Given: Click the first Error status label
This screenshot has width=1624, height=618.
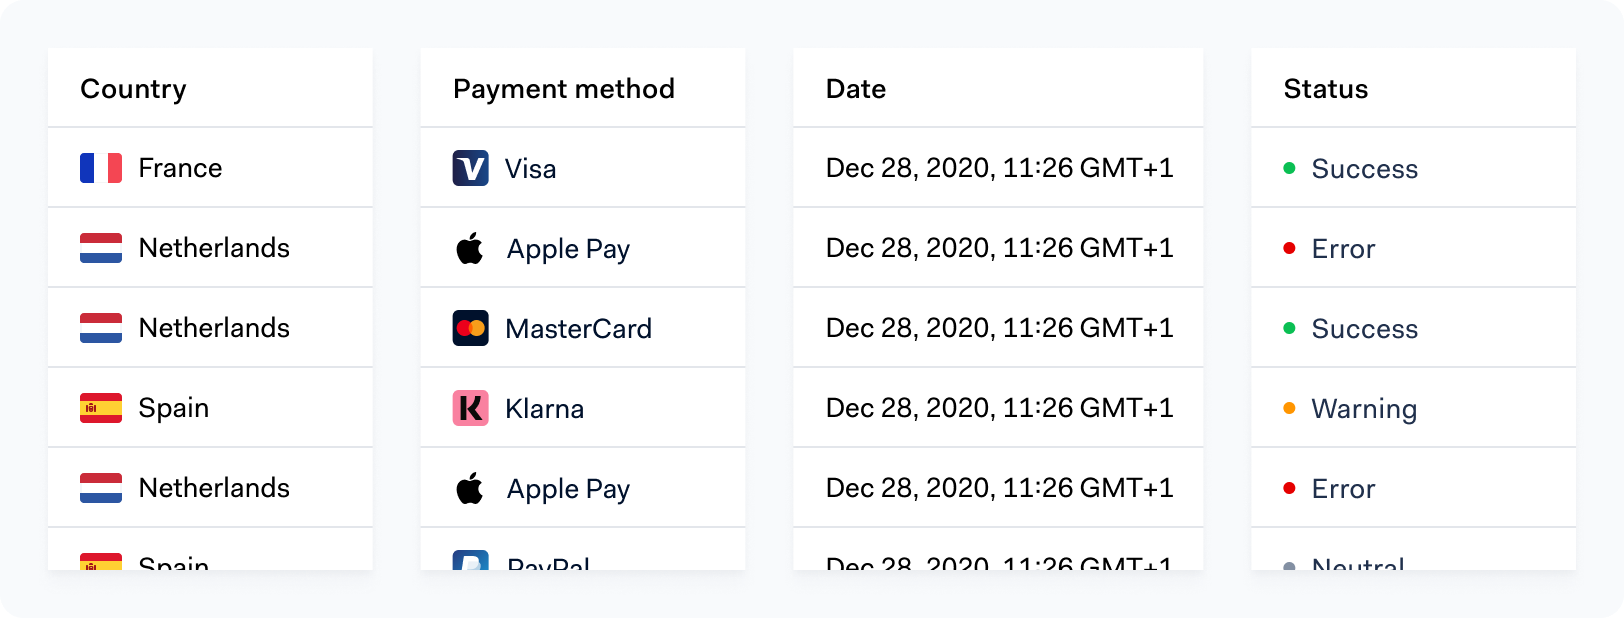Looking at the screenshot, I should click(1343, 249).
